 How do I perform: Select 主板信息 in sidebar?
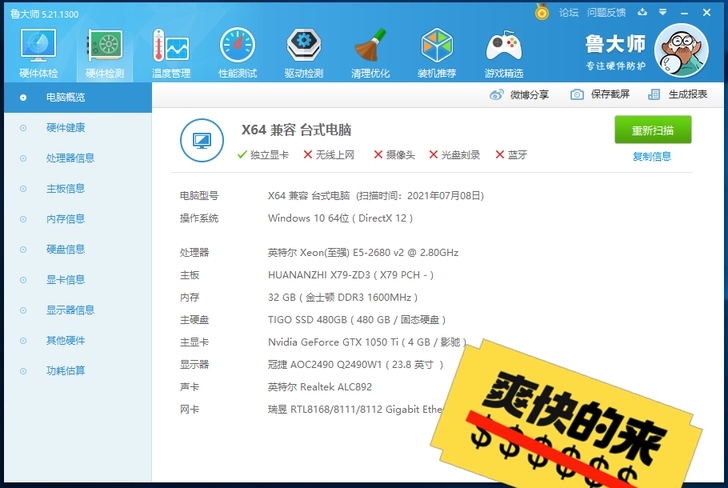point(78,189)
